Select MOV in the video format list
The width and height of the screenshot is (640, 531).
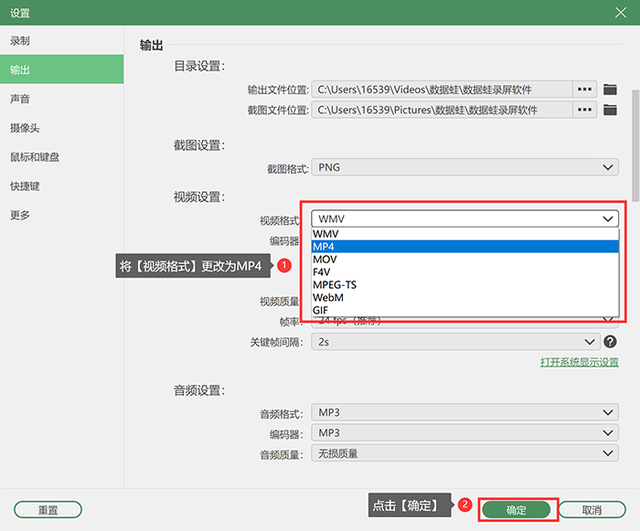pos(465,259)
